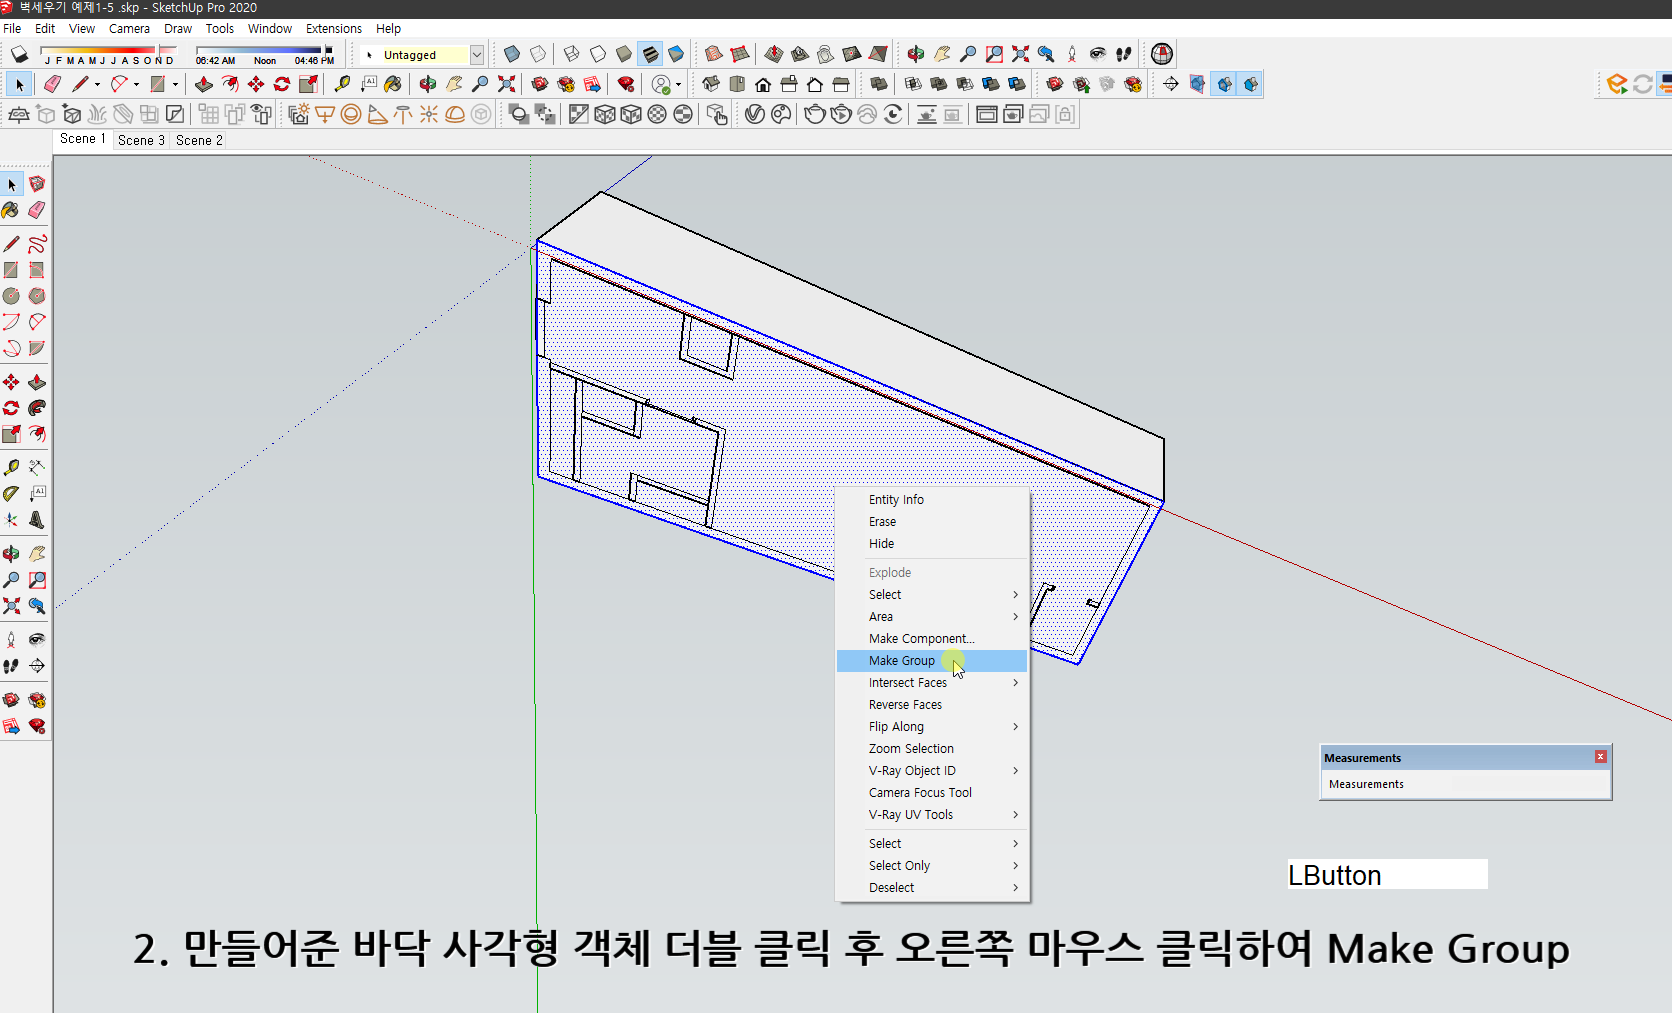The height and width of the screenshot is (1013, 1672).
Task: Open the Flip Along submenu arrow
Action: coord(1014,726)
